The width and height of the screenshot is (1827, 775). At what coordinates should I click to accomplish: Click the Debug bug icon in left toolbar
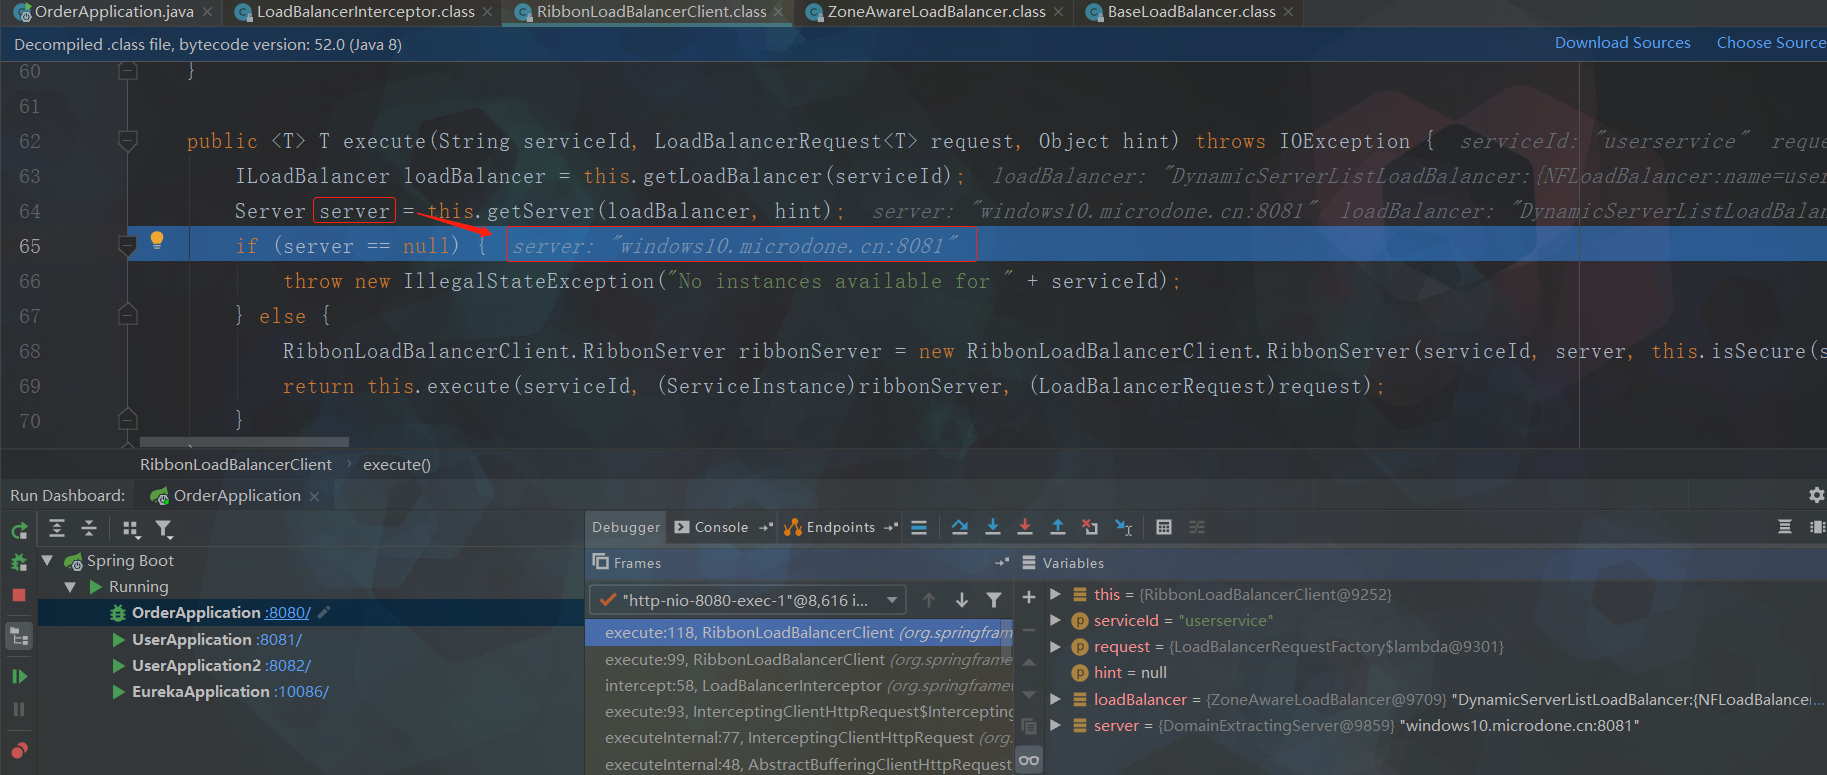click(19, 562)
